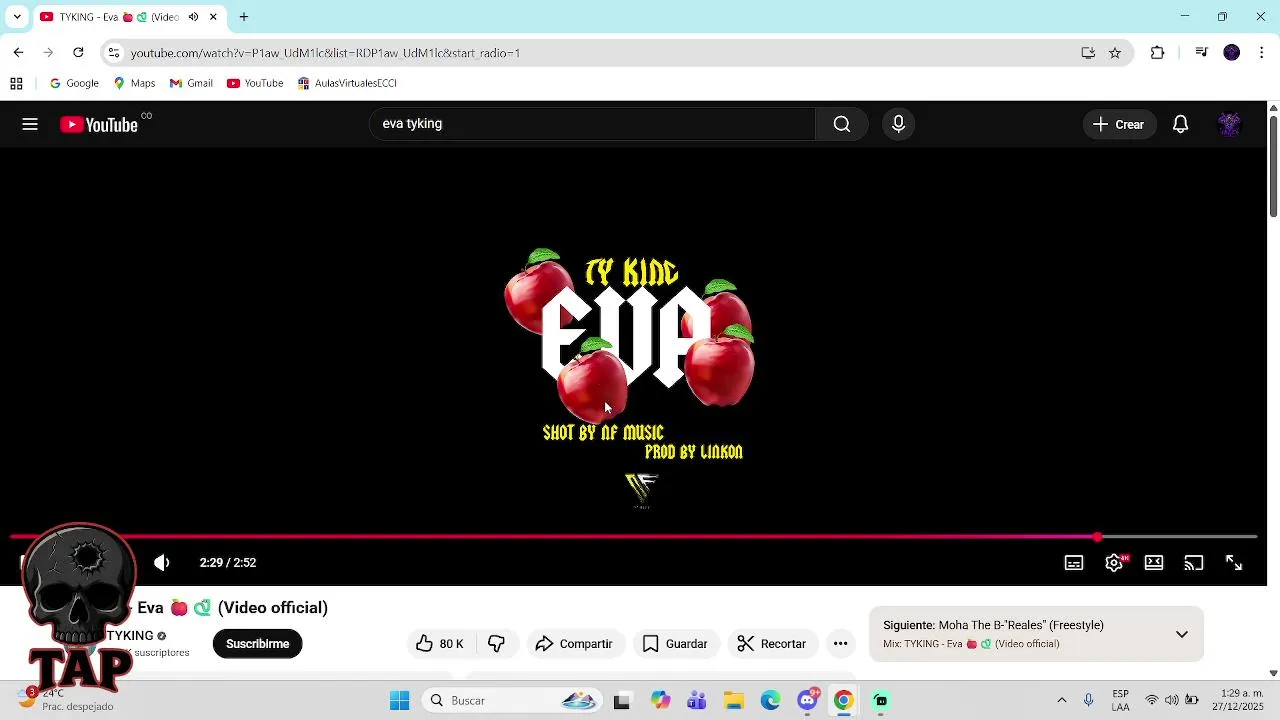Open Chrome extensions puzzle icon
This screenshot has height=720, width=1280.
click(x=1157, y=53)
